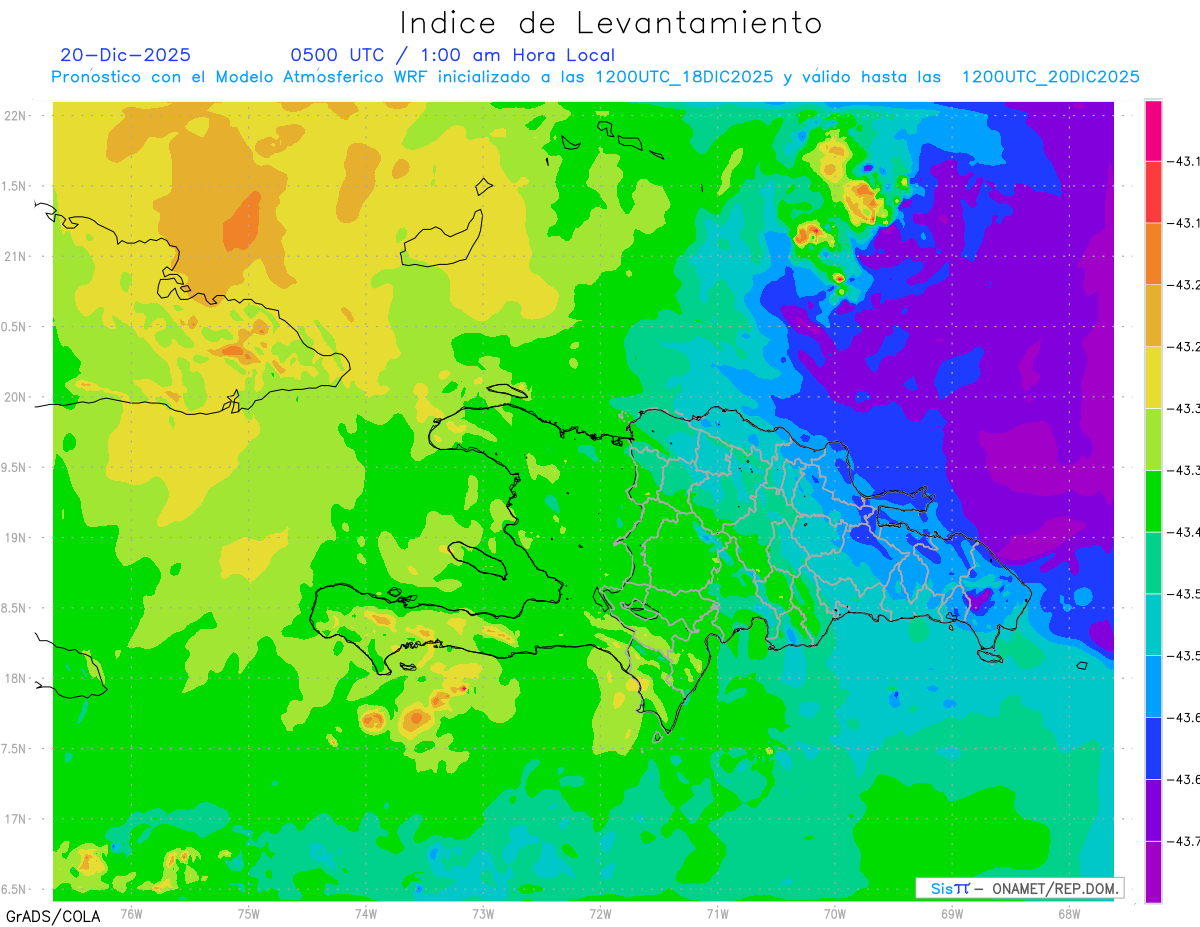This screenshot has width=1200, height=927.
Task: Click the '19N' latitude label
Action: [x=16, y=538]
